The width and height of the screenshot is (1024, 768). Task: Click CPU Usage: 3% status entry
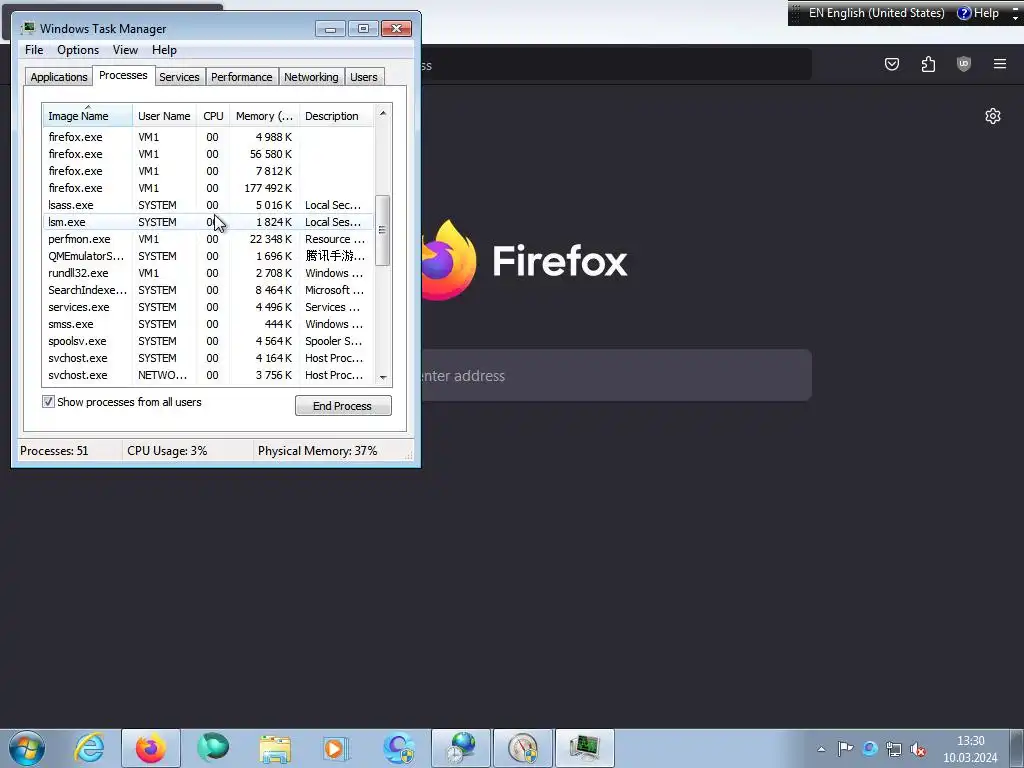[x=167, y=451]
